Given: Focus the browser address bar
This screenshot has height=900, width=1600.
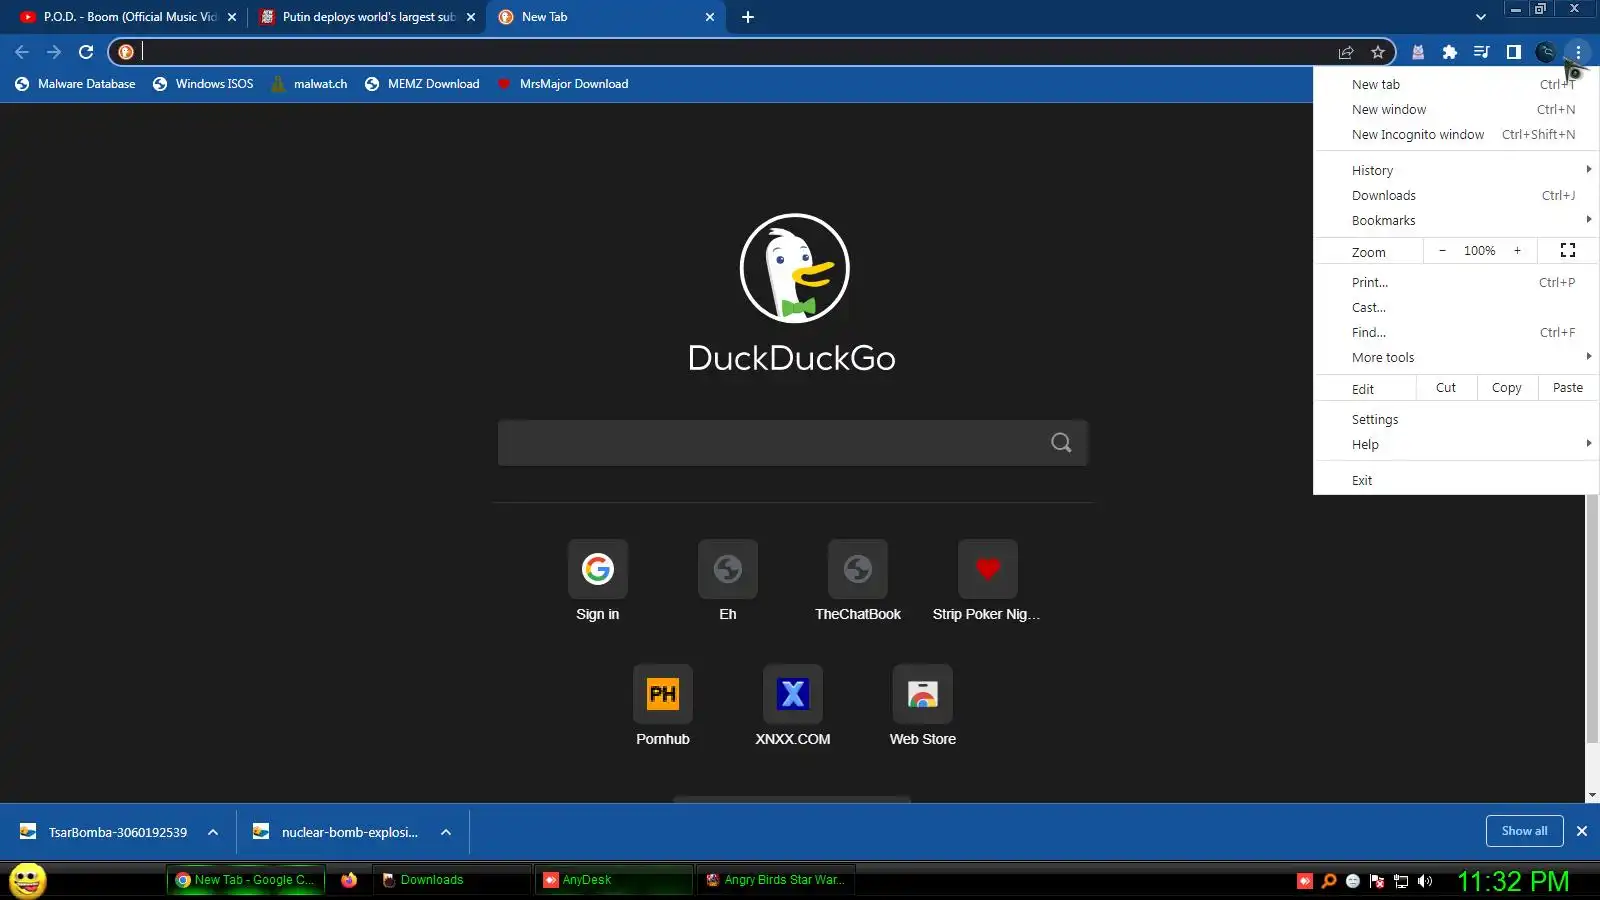Looking at the screenshot, I should pos(735,52).
